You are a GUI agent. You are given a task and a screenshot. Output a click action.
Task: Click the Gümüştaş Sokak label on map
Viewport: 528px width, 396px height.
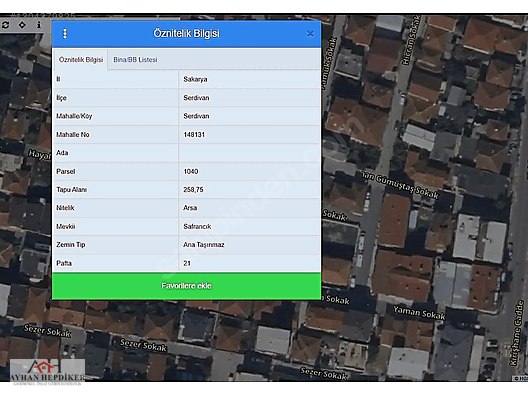pos(401,185)
